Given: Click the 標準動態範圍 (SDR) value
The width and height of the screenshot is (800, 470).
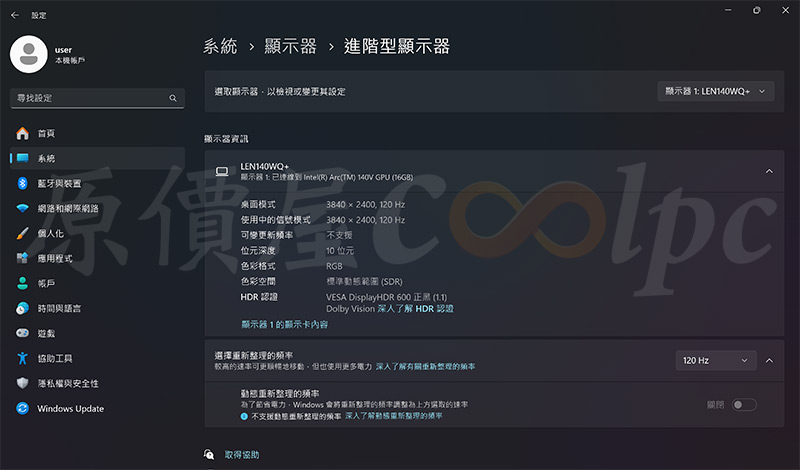Looking at the screenshot, I should point(364,281).
